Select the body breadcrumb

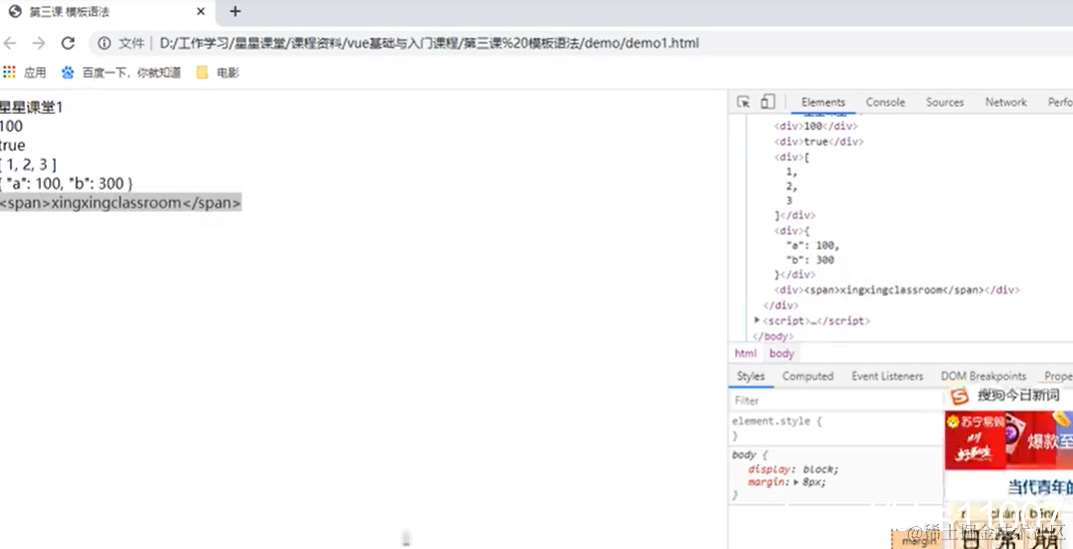click(x=781, y=353)
